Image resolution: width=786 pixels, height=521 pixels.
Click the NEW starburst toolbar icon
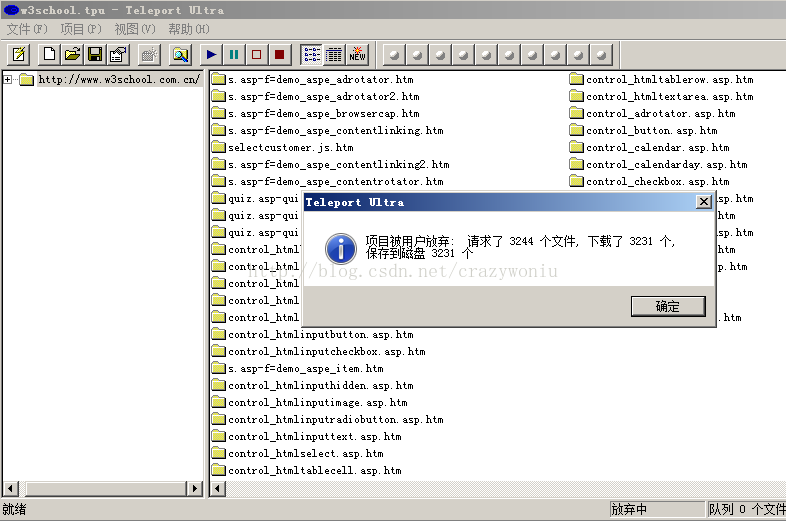pyautogui.click(x=357, y=54)
